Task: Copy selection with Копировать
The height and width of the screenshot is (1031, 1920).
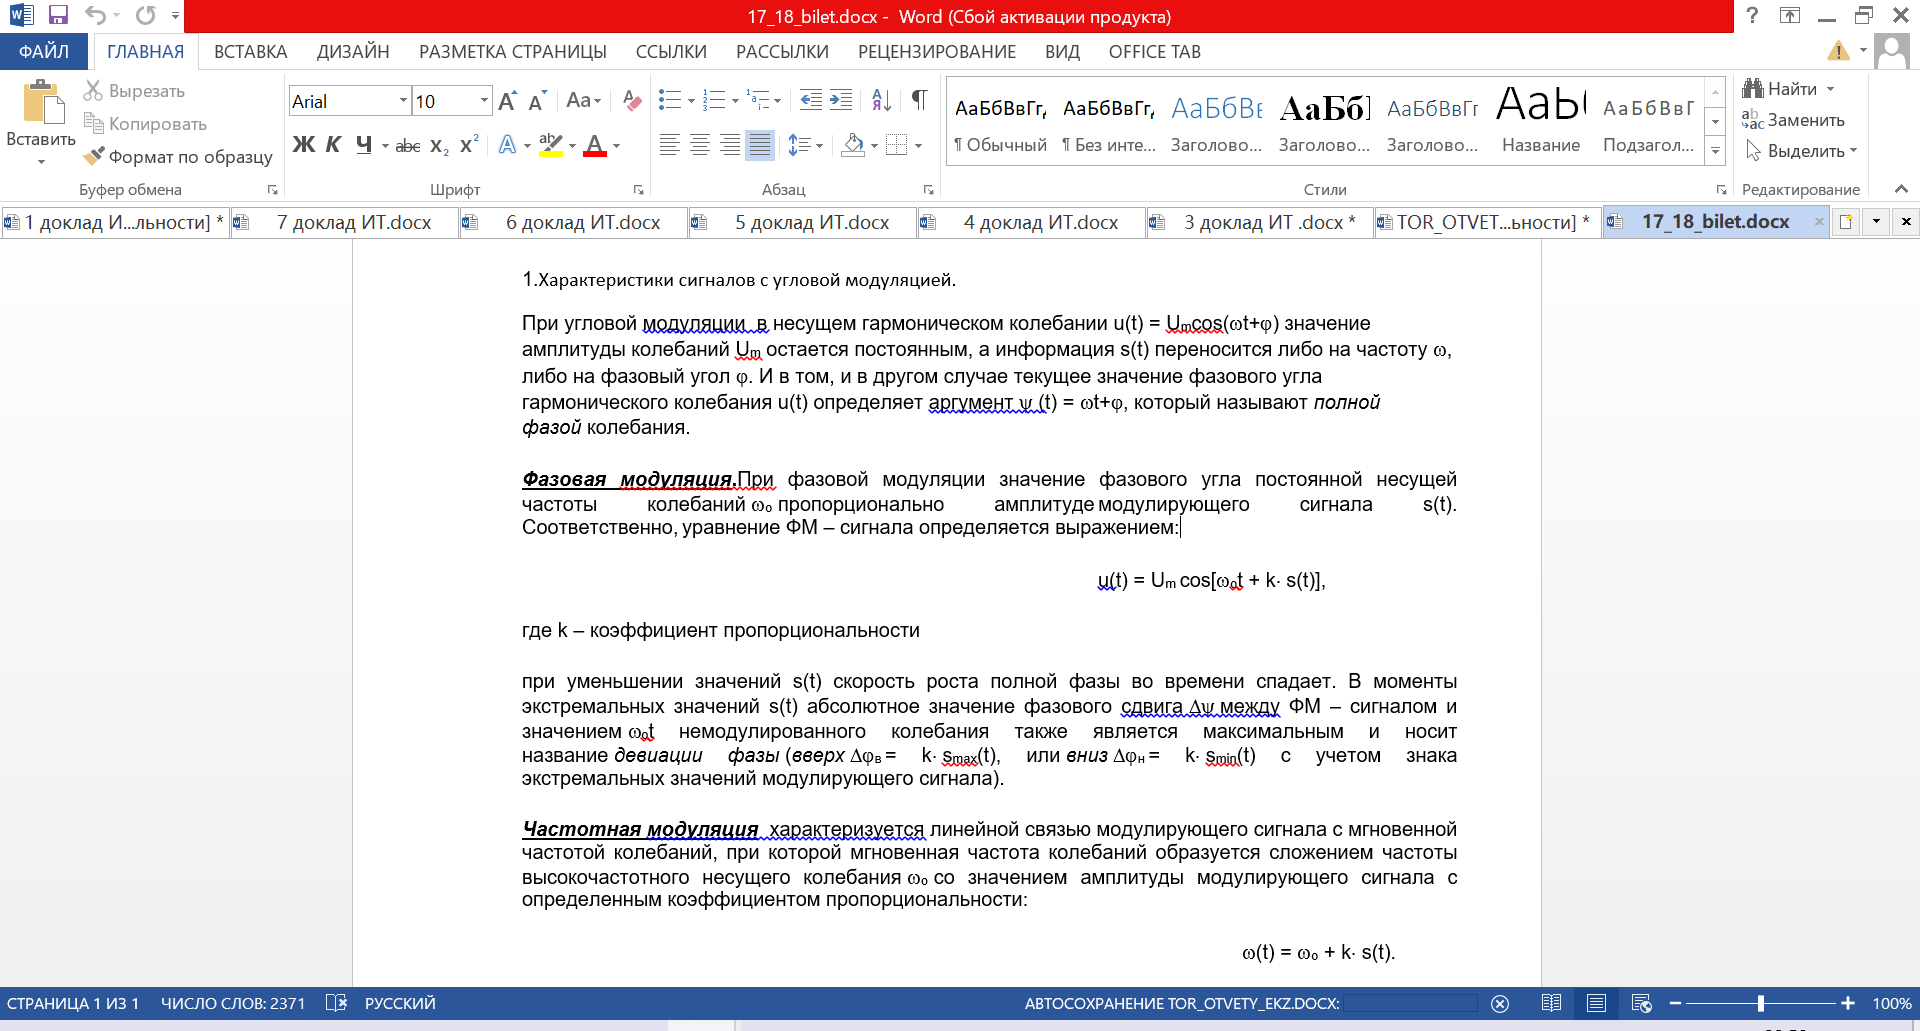Action: [x=146, y=124]
